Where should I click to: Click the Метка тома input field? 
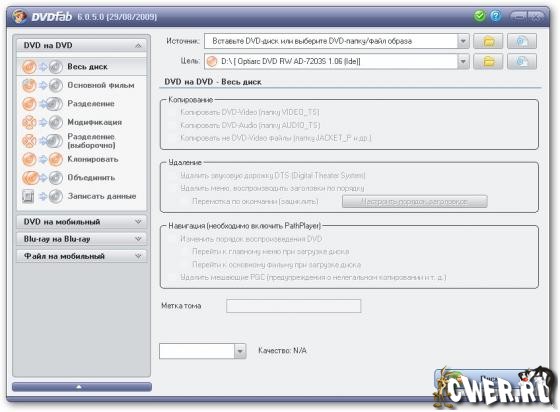point(294,306)
